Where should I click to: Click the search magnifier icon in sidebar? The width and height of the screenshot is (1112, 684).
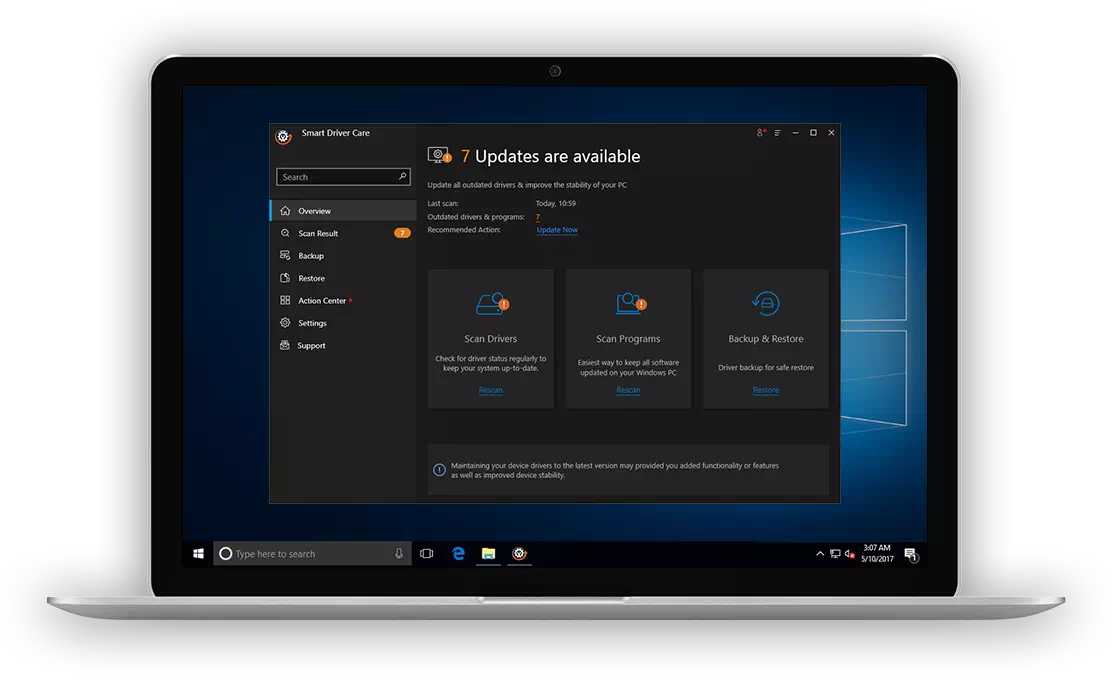click(402, 176)
